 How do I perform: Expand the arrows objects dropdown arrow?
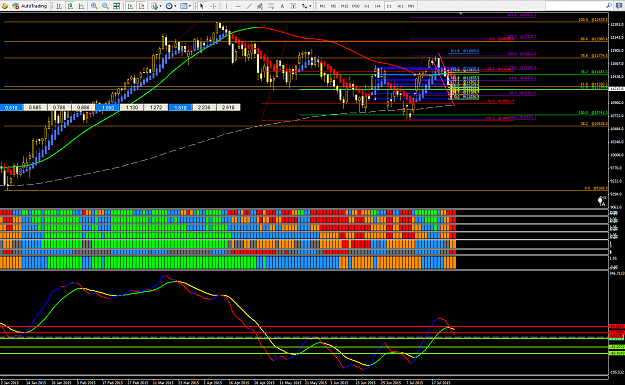311,6
